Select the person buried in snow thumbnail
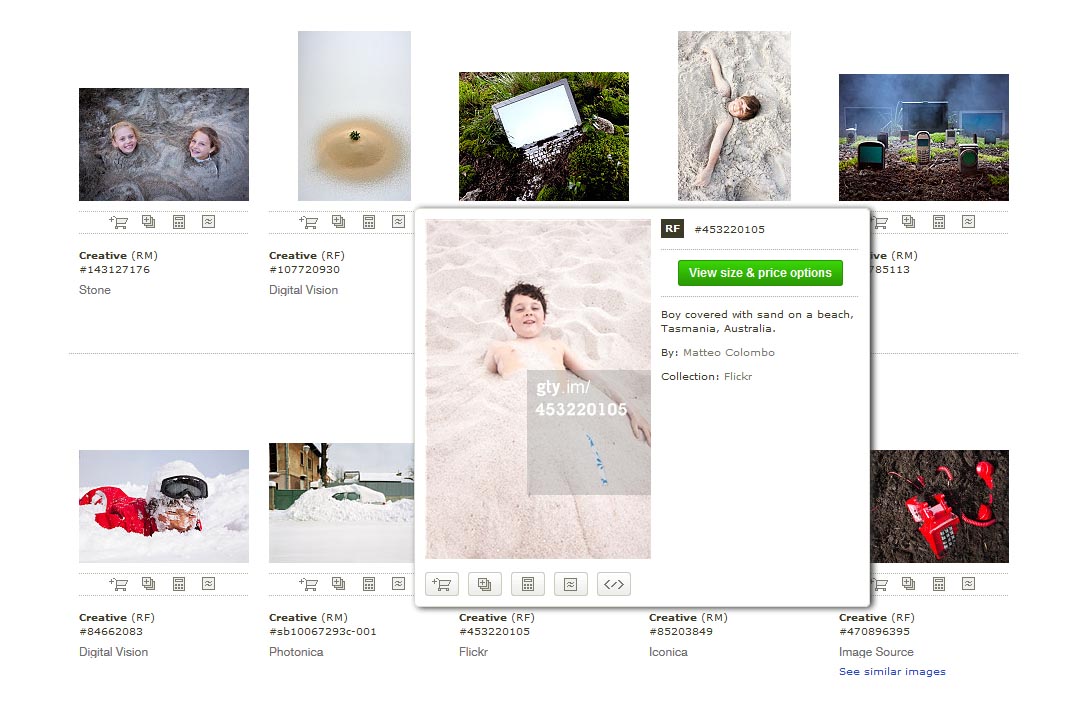The height and width of the screenshot is (706, 1072). coord(164,506)
